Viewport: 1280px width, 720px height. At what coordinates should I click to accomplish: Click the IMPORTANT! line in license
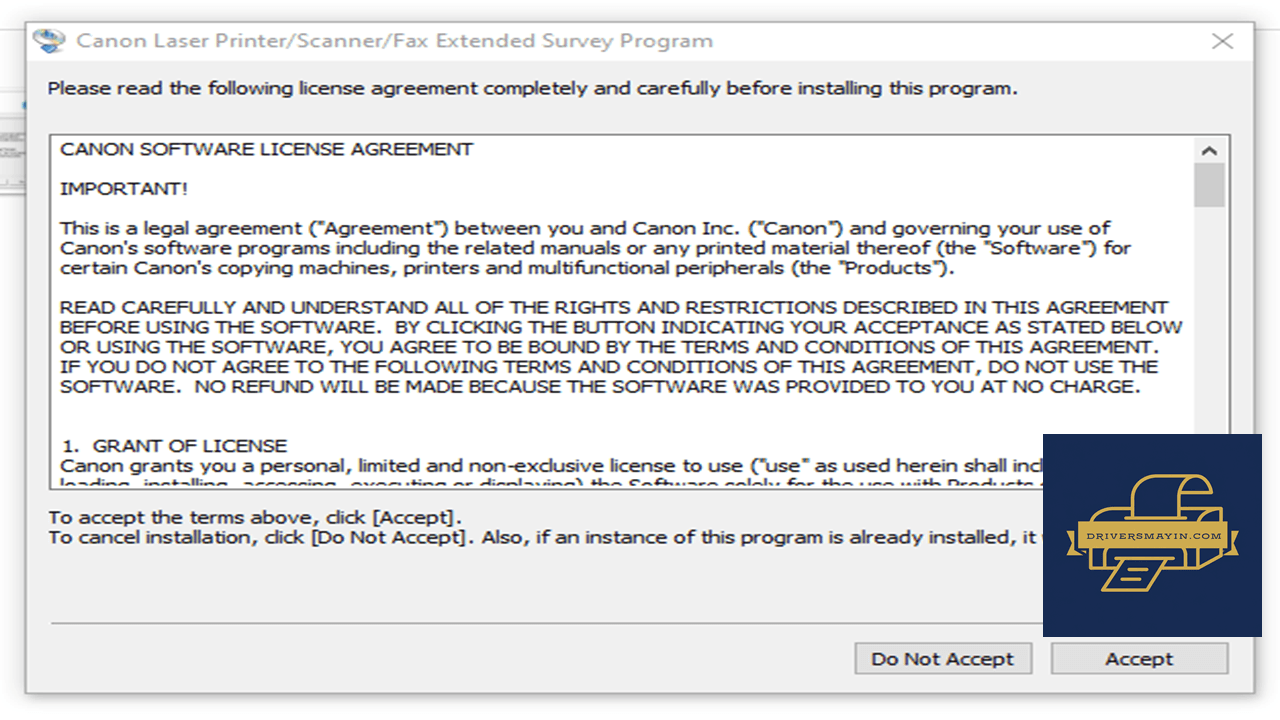pos(124,188)
